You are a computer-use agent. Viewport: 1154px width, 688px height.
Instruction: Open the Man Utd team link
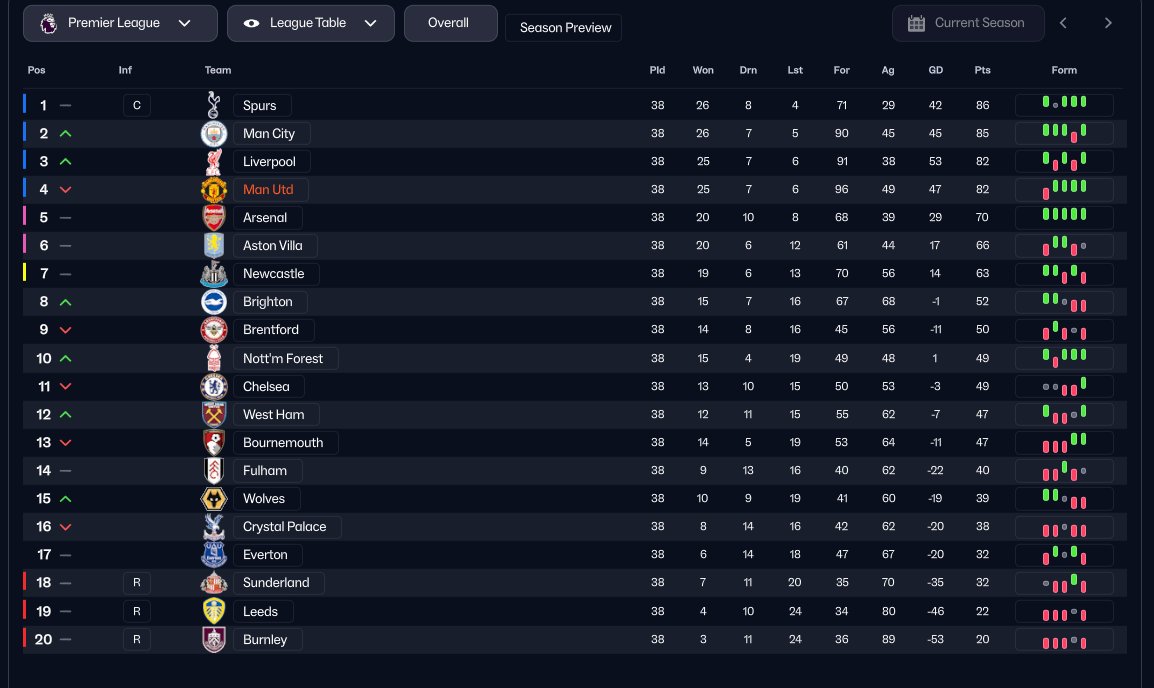click(268, 189)
